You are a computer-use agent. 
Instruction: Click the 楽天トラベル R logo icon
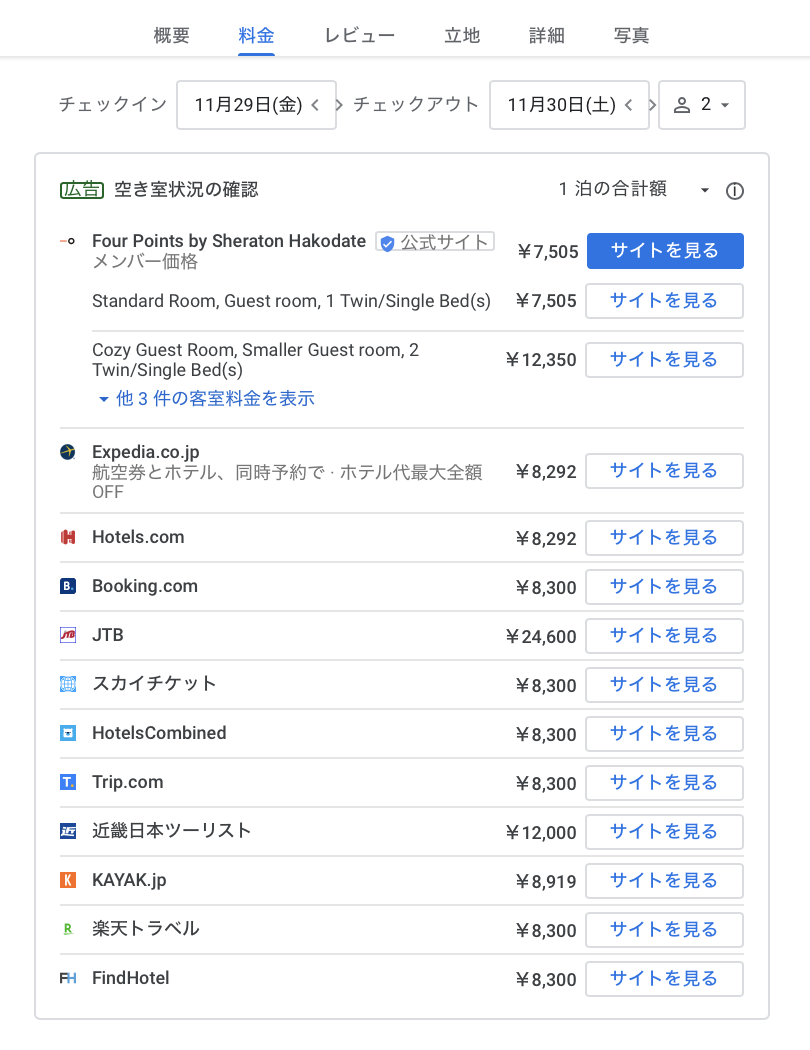pyautogui.click(x=68, y=929)
